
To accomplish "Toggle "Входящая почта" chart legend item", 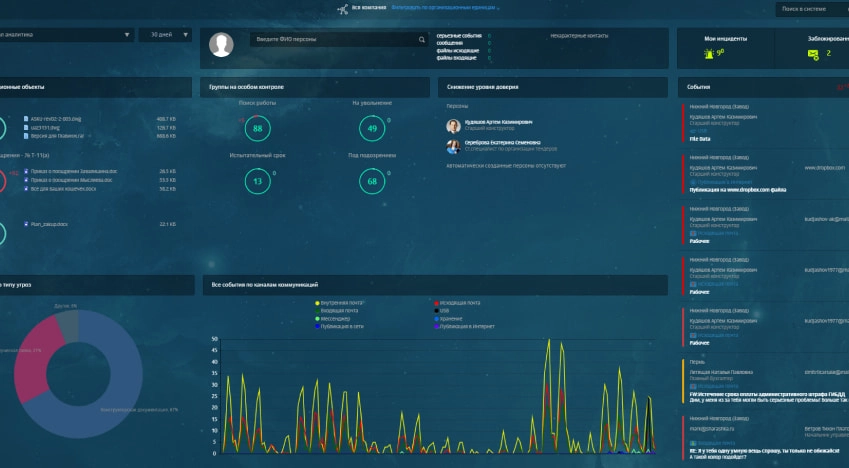I will [336, 311].
